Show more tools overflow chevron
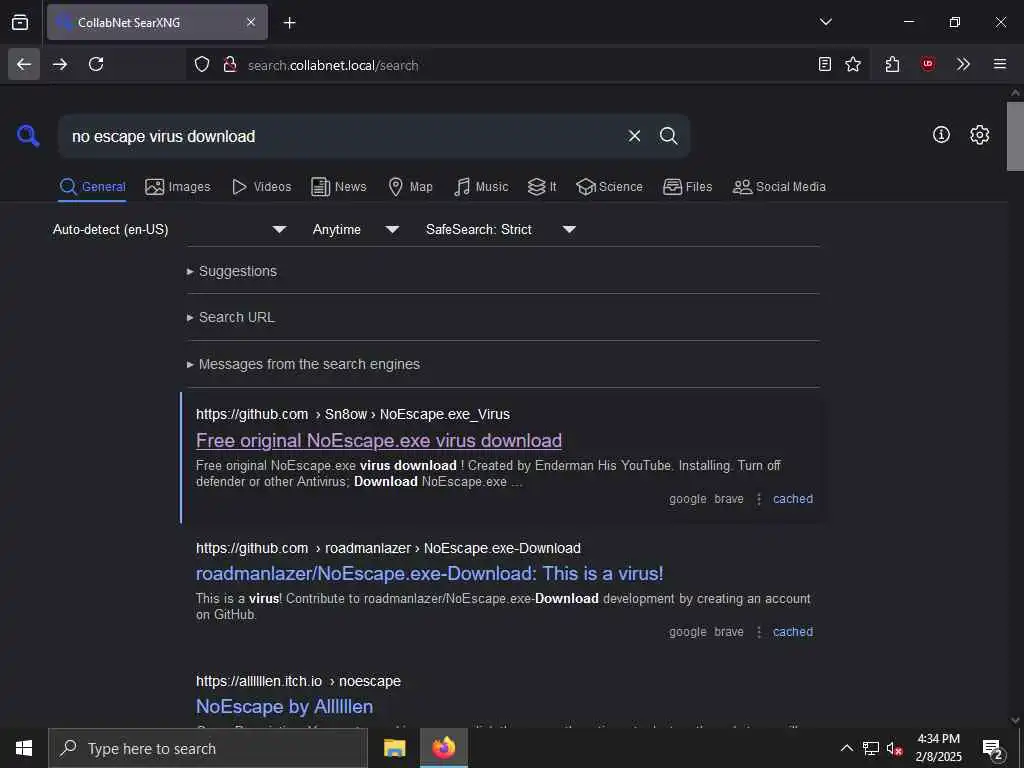1024x768 pixels. (963, 64)
